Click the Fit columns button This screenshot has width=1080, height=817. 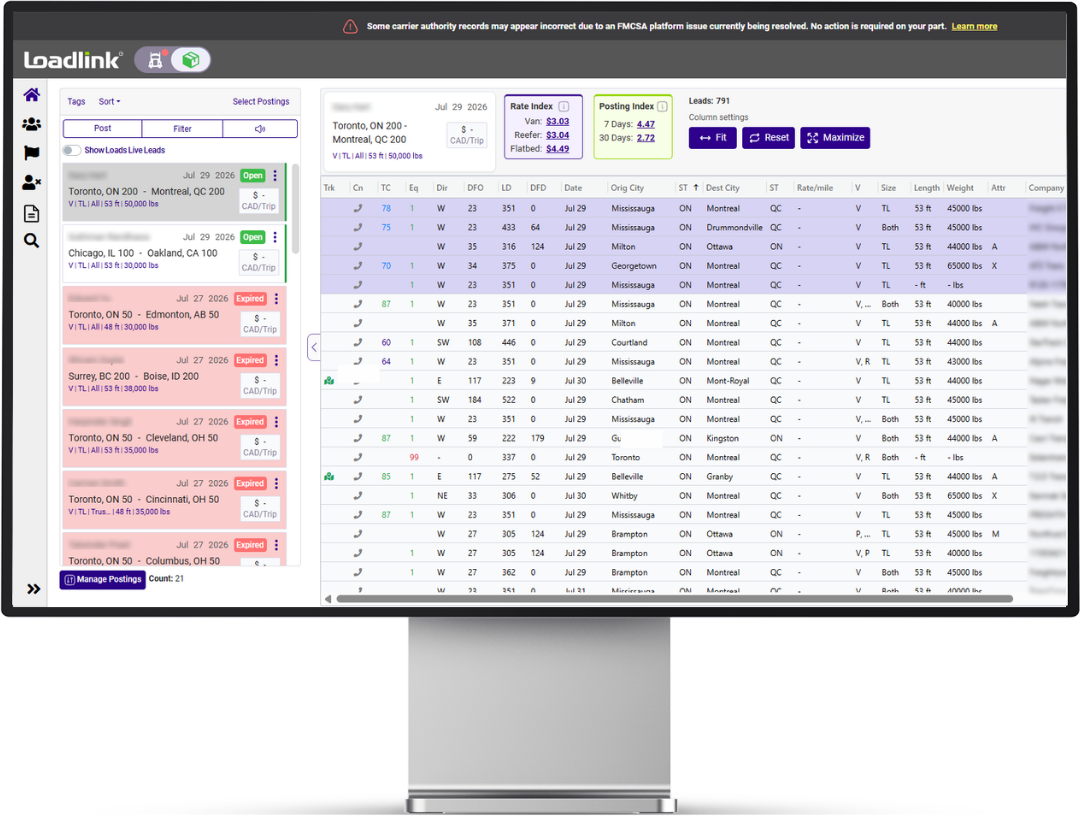712,138
